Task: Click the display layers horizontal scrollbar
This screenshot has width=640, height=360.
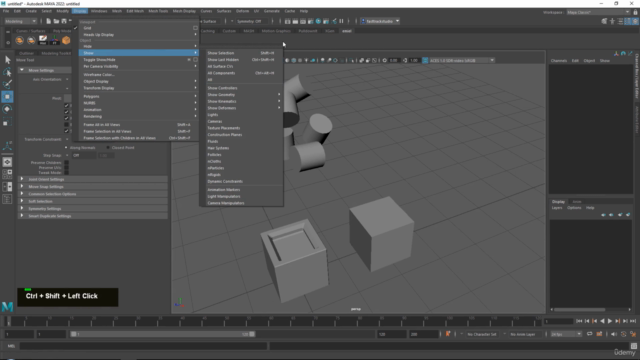Action: pyautogui.click(x=579, y=309)
